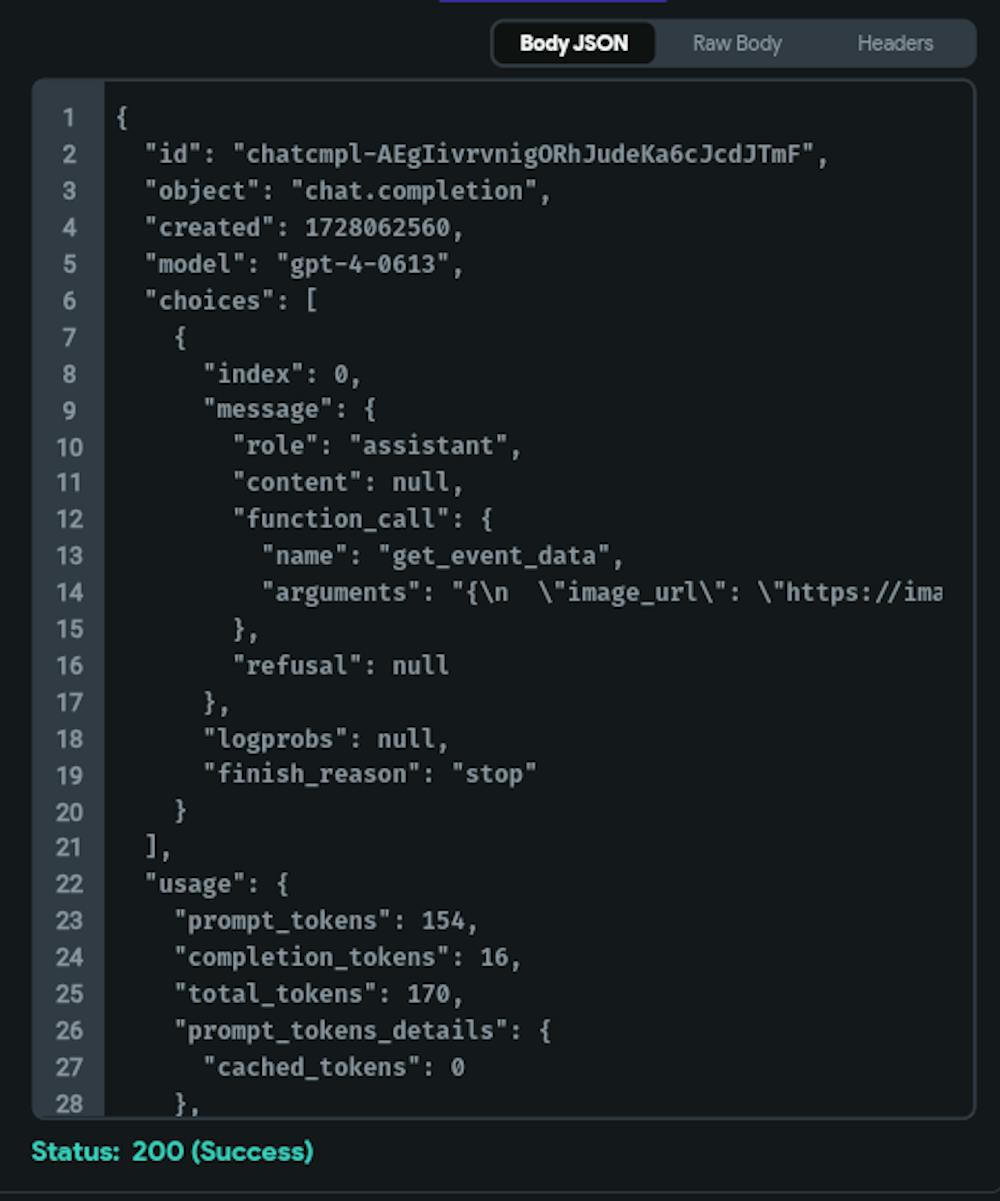Select the Body JSON tab
The image size is (1000, 1201).
pyautogui.click(x=573, y=43)
